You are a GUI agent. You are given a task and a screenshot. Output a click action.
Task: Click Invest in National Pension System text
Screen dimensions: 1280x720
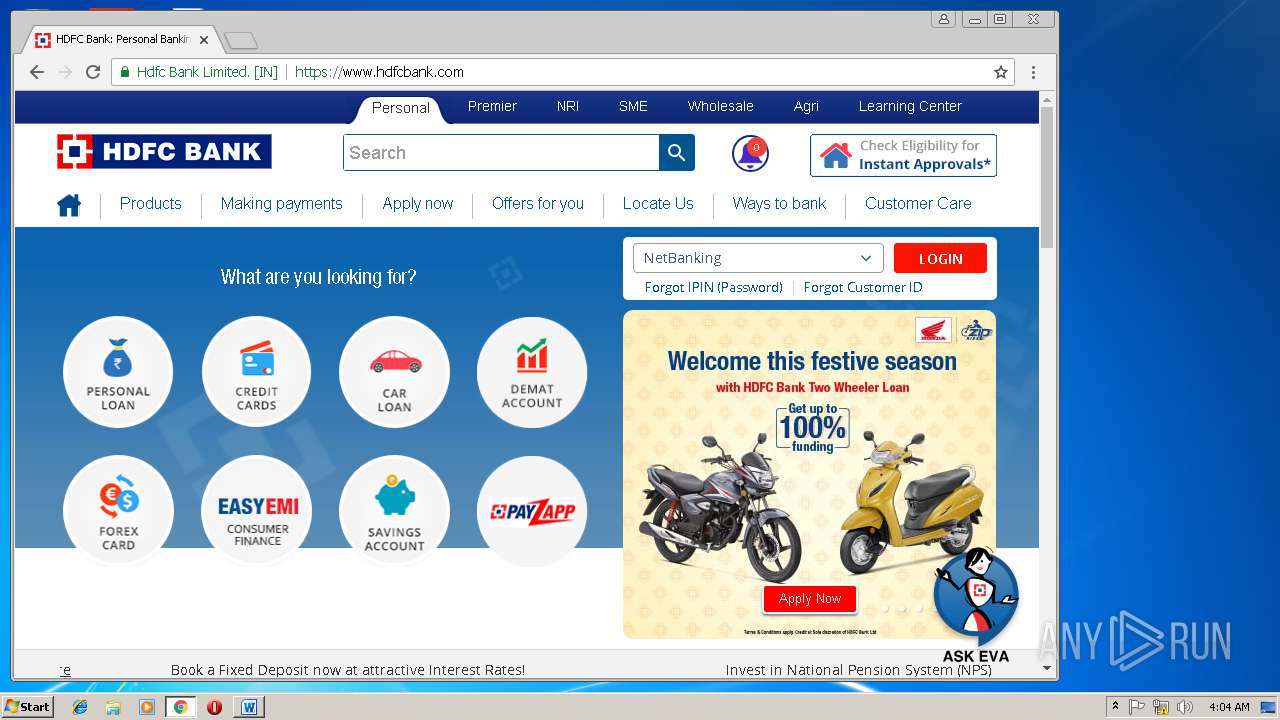858,670
